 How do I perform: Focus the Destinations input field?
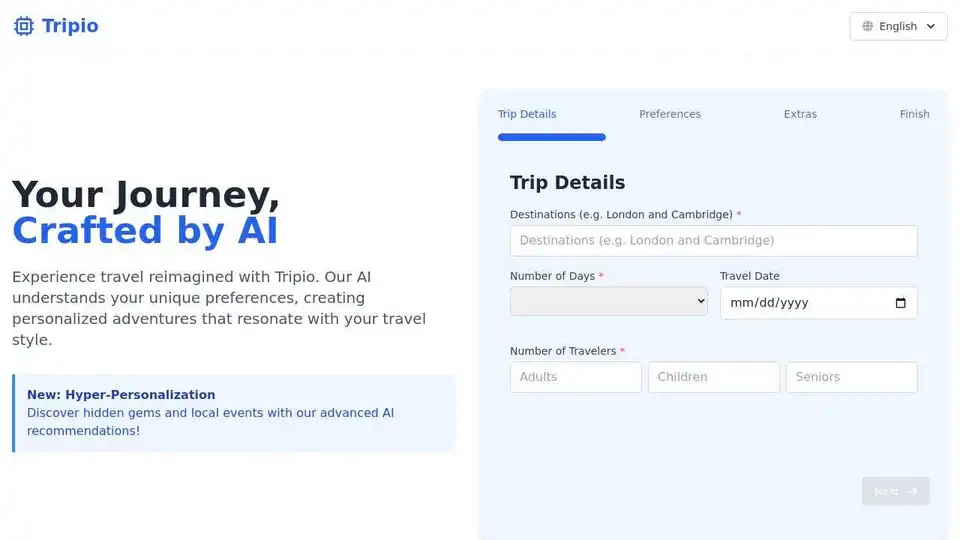pos(713,241)
